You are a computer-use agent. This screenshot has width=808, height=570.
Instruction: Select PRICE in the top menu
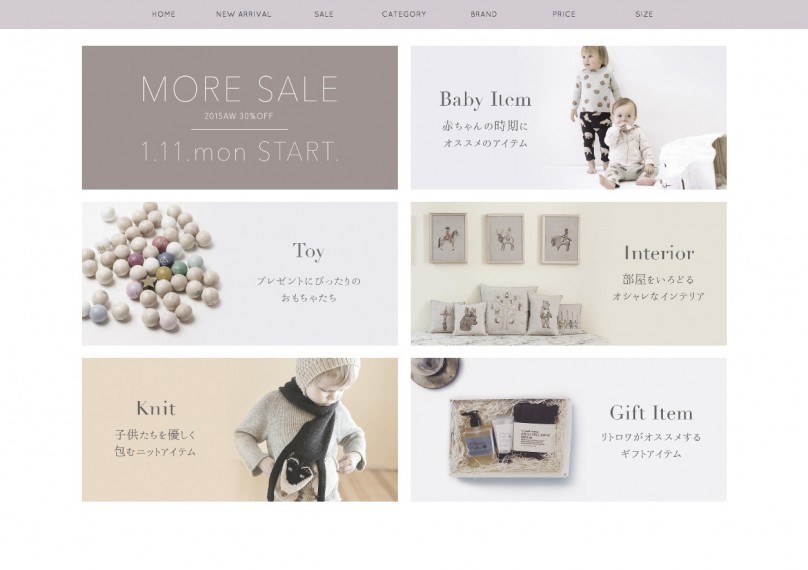tap(564, 14)
